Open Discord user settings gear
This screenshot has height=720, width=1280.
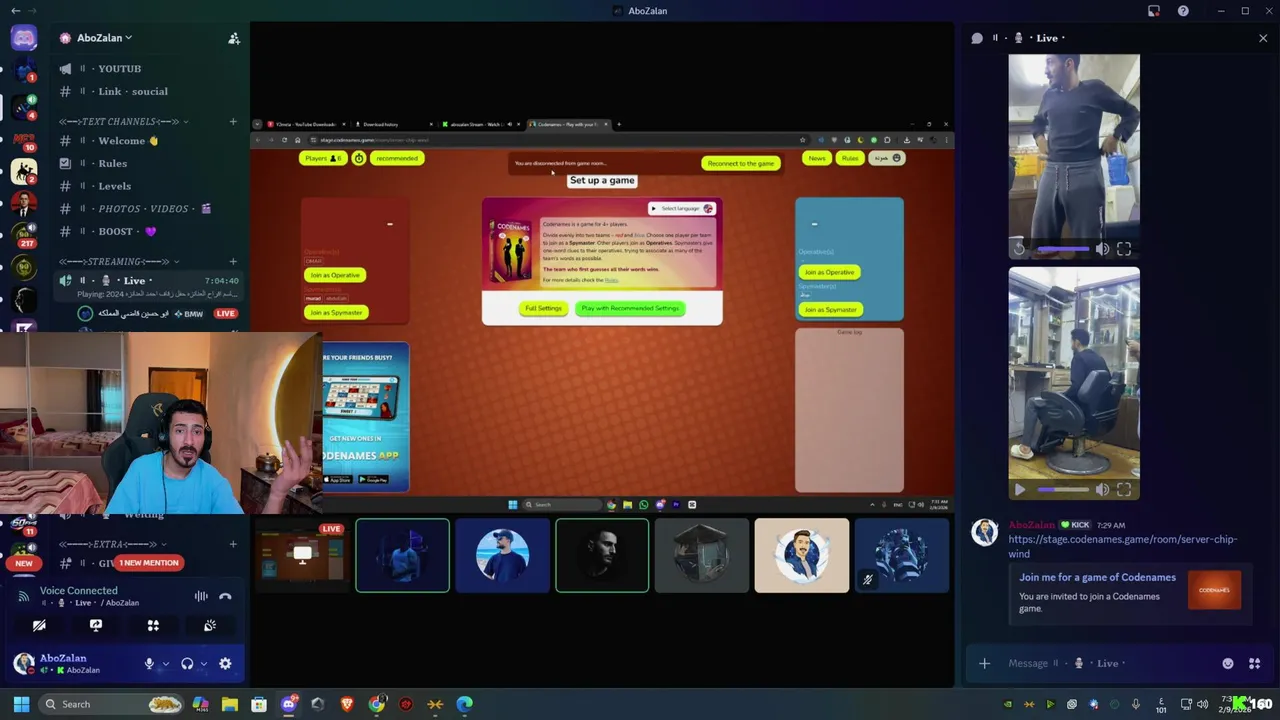pos(225,663)
